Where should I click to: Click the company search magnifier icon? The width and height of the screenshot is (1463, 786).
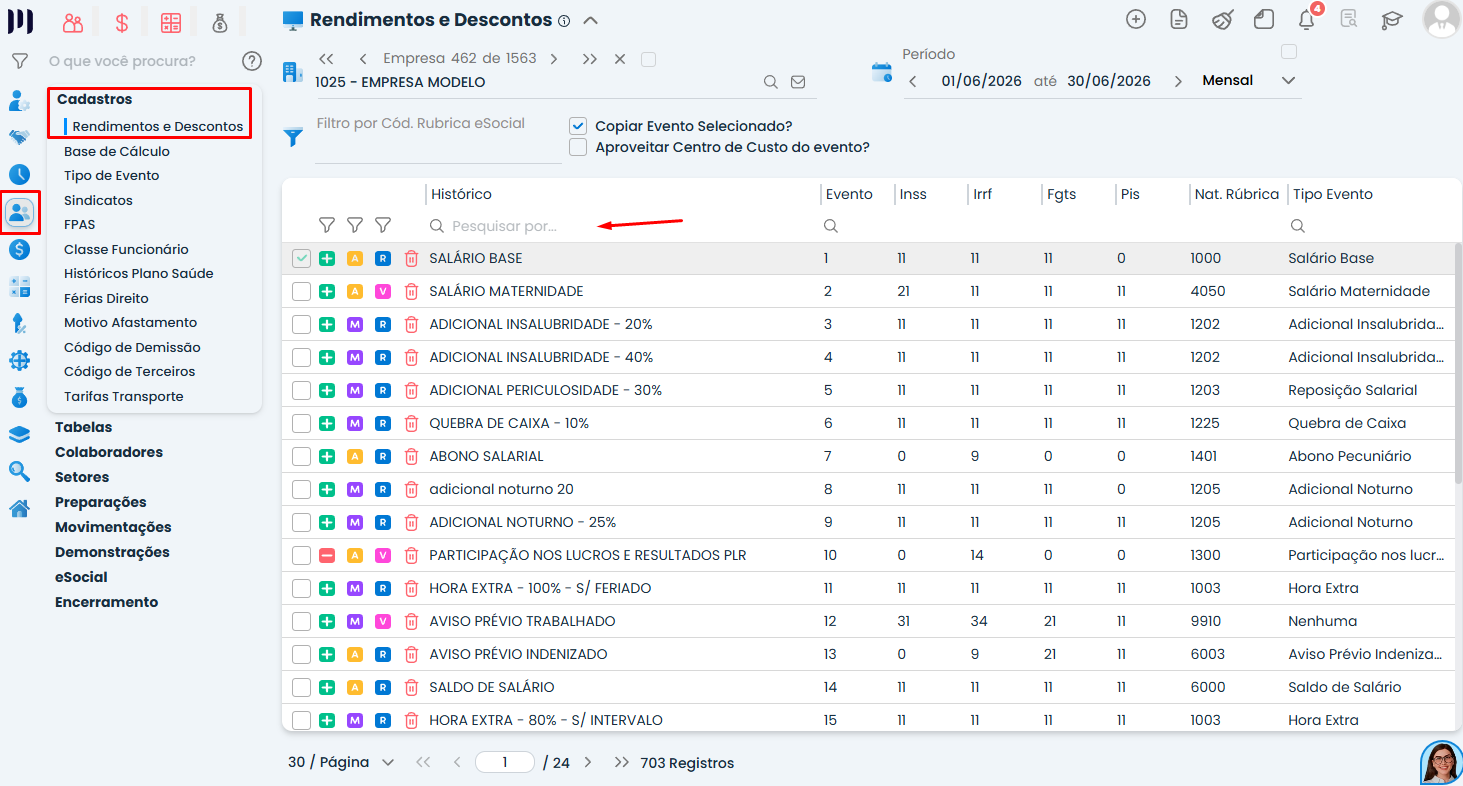click(x=771, y=82)
